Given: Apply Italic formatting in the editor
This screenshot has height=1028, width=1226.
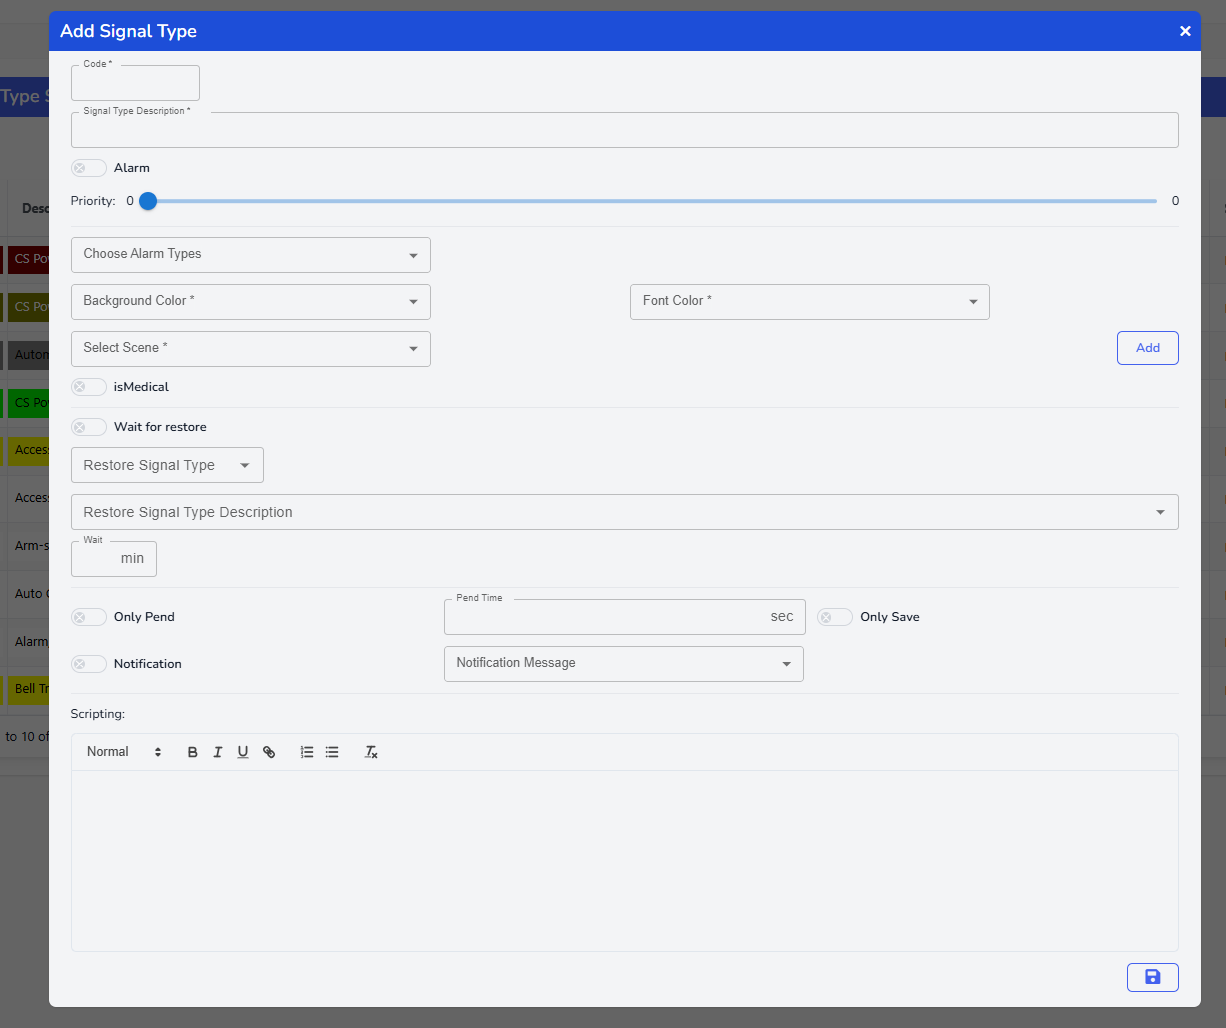Looking at the screenshot, I should coord(218,752).
